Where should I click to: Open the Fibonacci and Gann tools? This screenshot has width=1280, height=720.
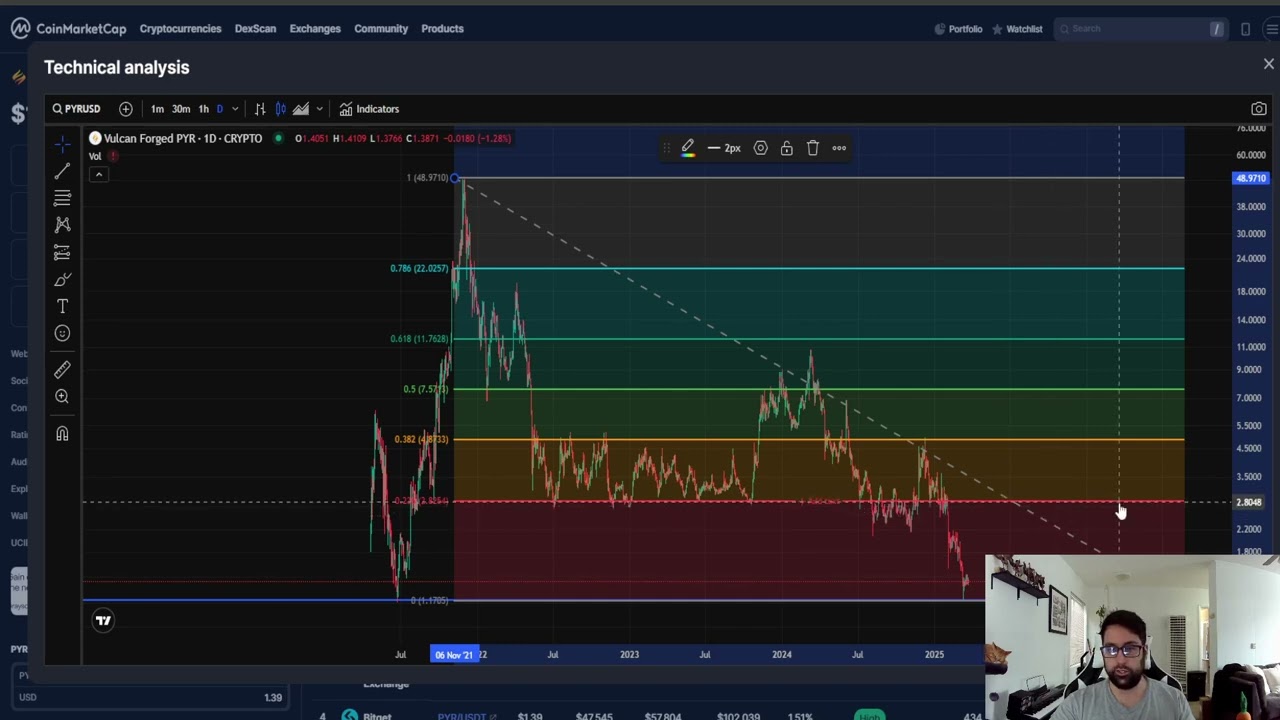pyautogui.click(x=62, y=198)
